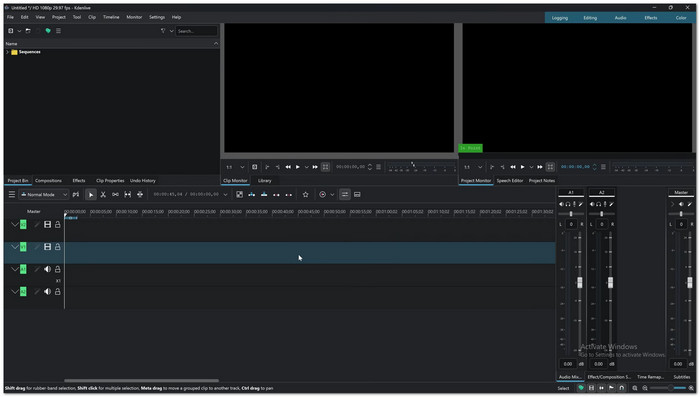Click the Master label above track headers
Image resolution: width=700 pixels, height=397 pixels.
[x=33, y=212]
